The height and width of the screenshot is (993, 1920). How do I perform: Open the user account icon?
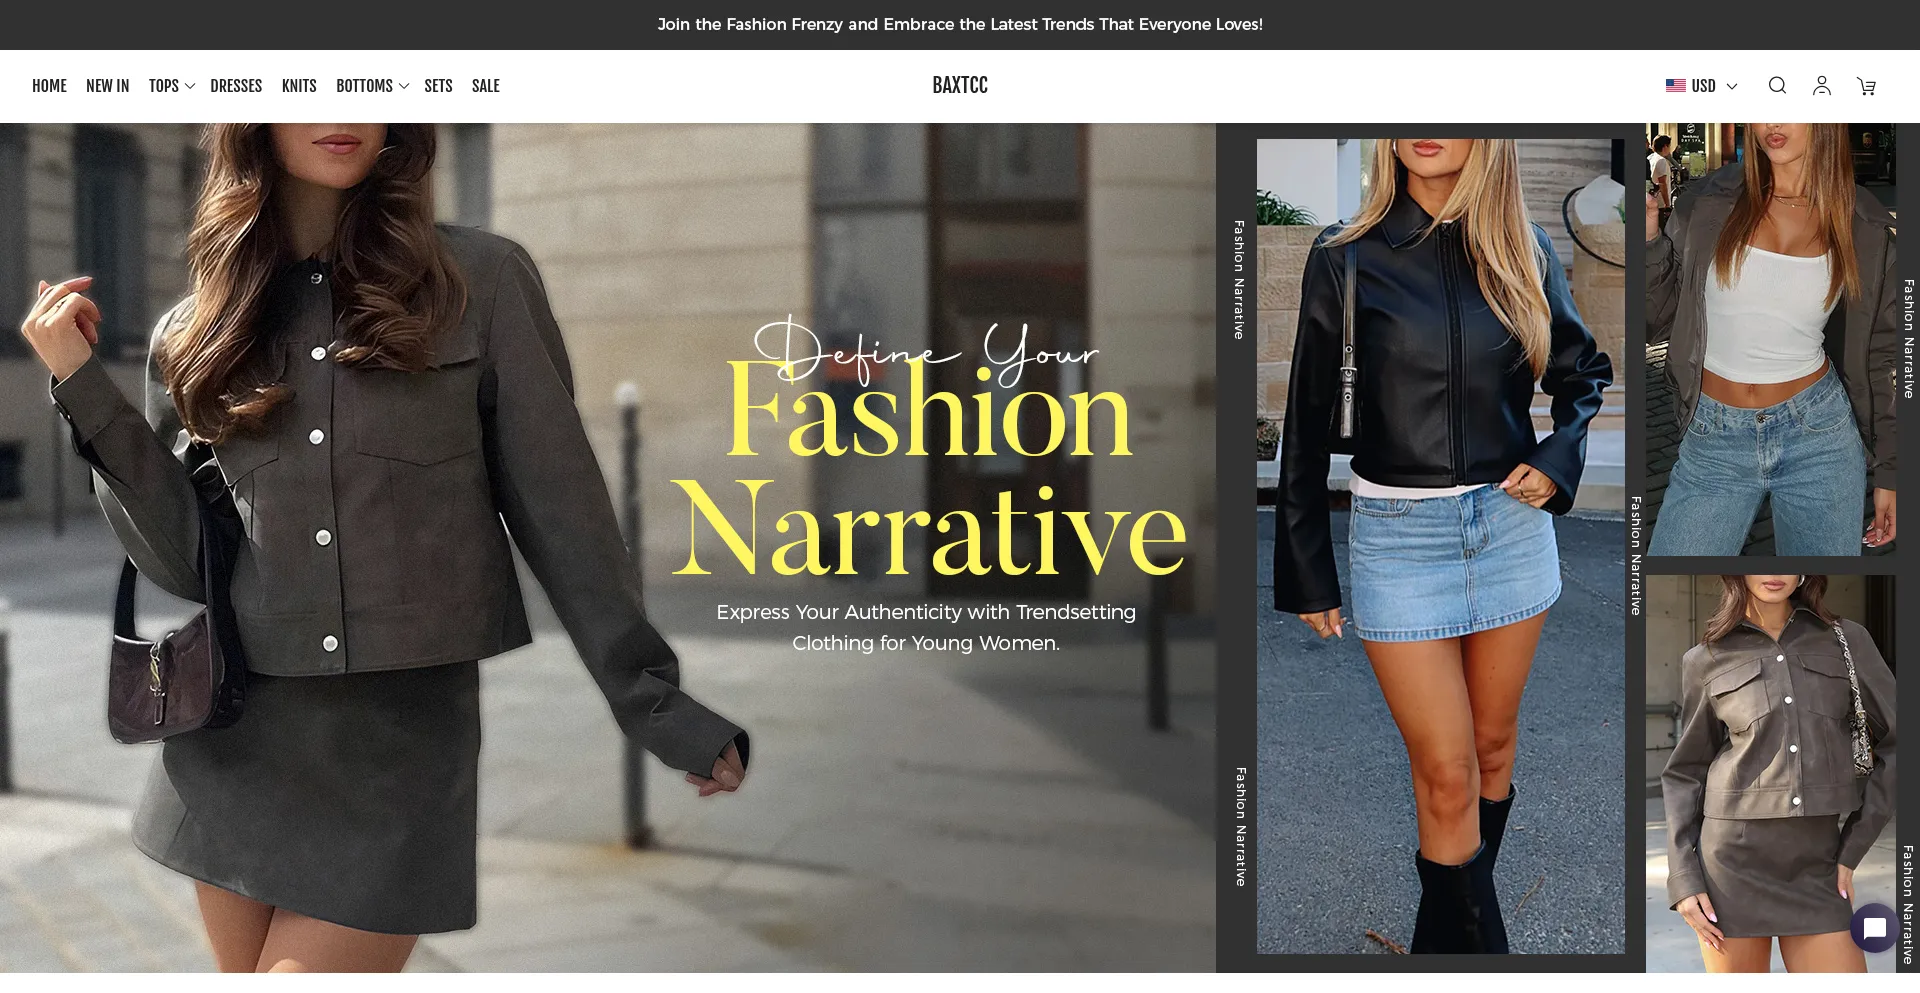click(x=1821, y=86)
